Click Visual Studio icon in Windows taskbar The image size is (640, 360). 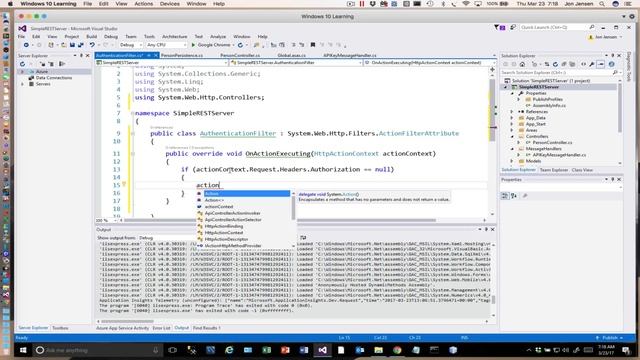click(x=322, y=350)
